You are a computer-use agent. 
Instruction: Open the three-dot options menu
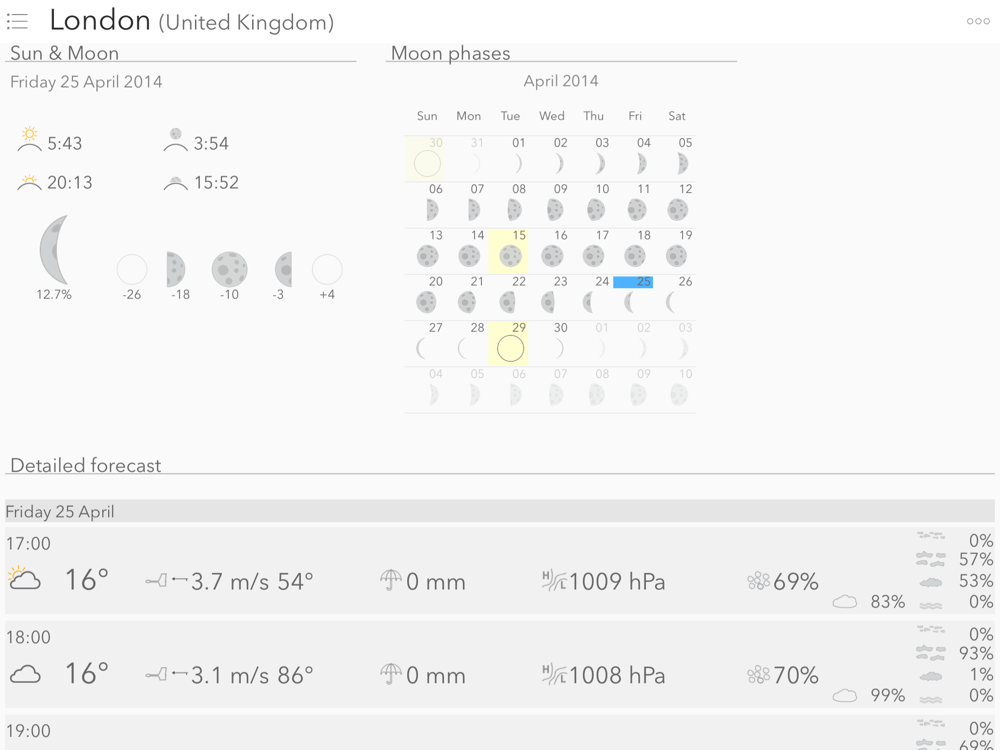[x=978, y=21]
